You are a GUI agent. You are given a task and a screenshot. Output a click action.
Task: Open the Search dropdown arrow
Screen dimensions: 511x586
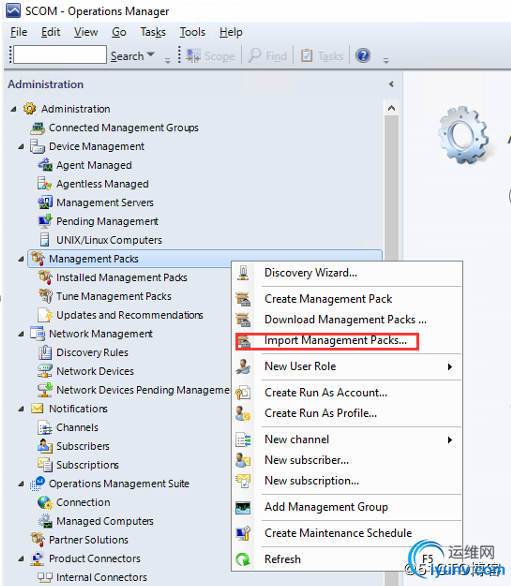[x=151, y=55]
